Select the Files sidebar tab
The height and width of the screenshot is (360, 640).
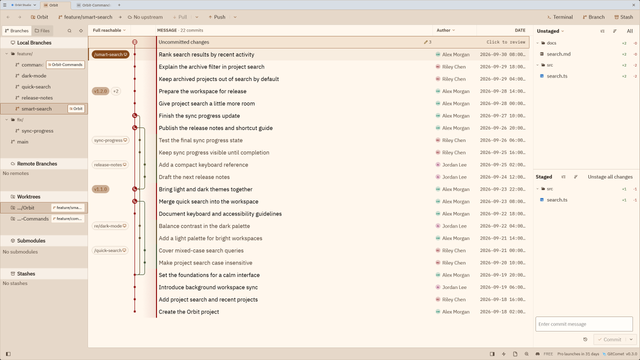(42, 31)
